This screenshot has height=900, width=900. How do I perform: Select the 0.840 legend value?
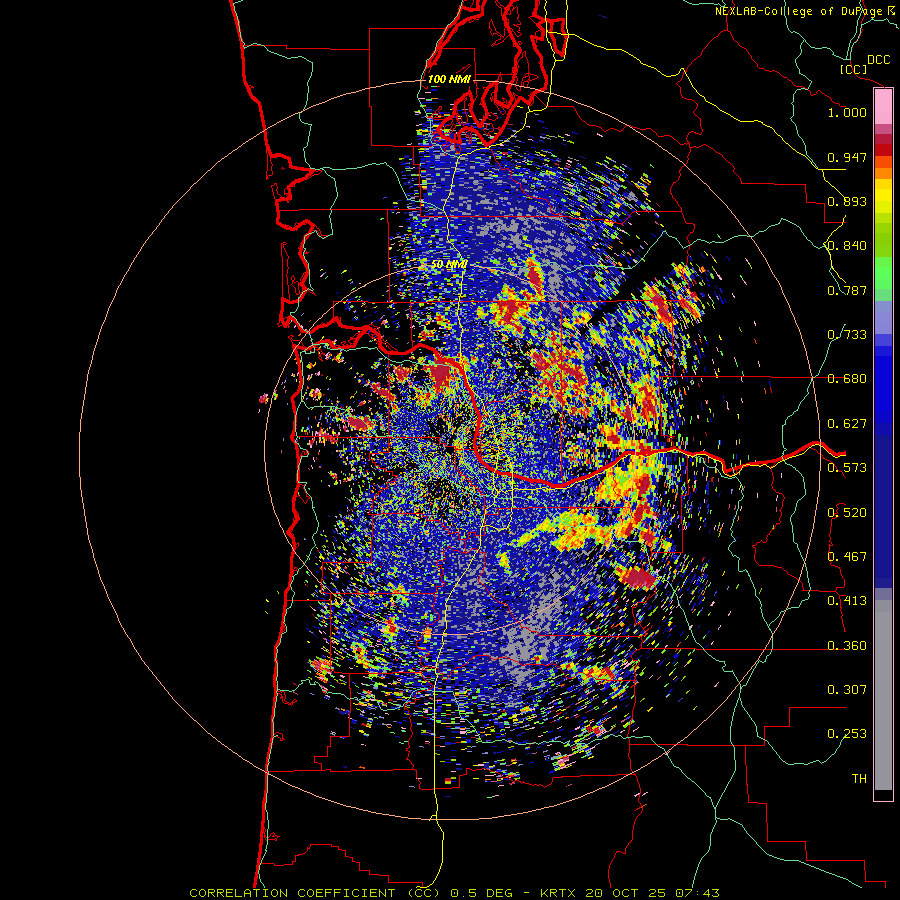[847, 246]
